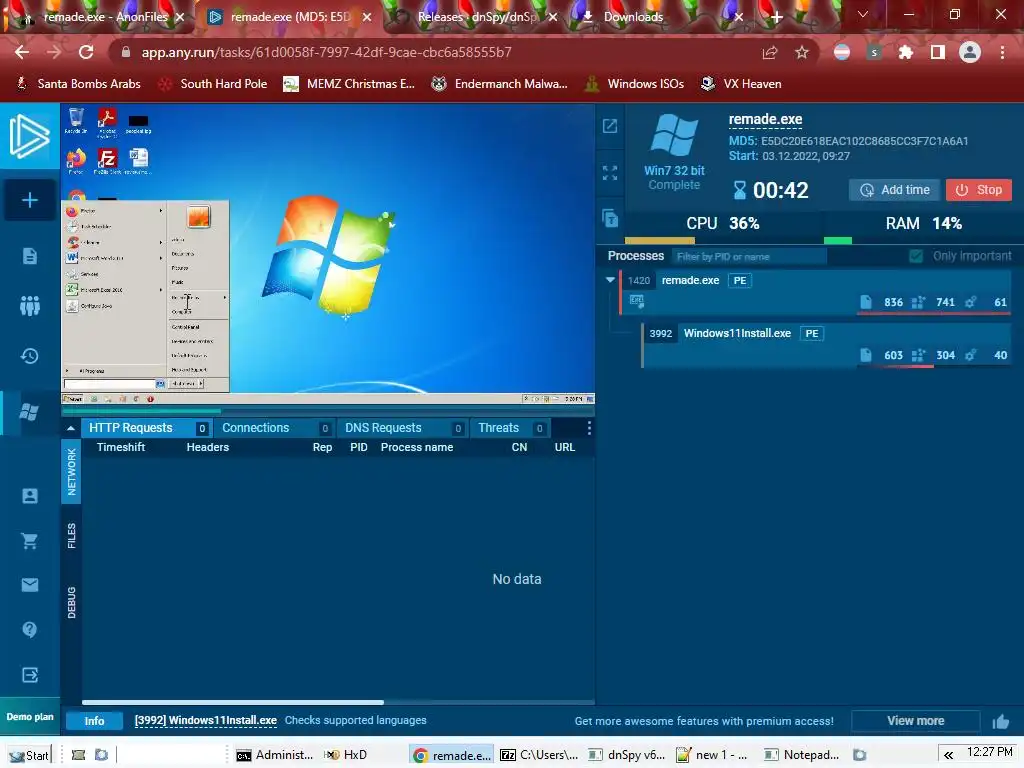The width and height of the screenshot is (1024, 768).
Task: Open network panel three-dot options menu
Action: (x=588, y=428)
